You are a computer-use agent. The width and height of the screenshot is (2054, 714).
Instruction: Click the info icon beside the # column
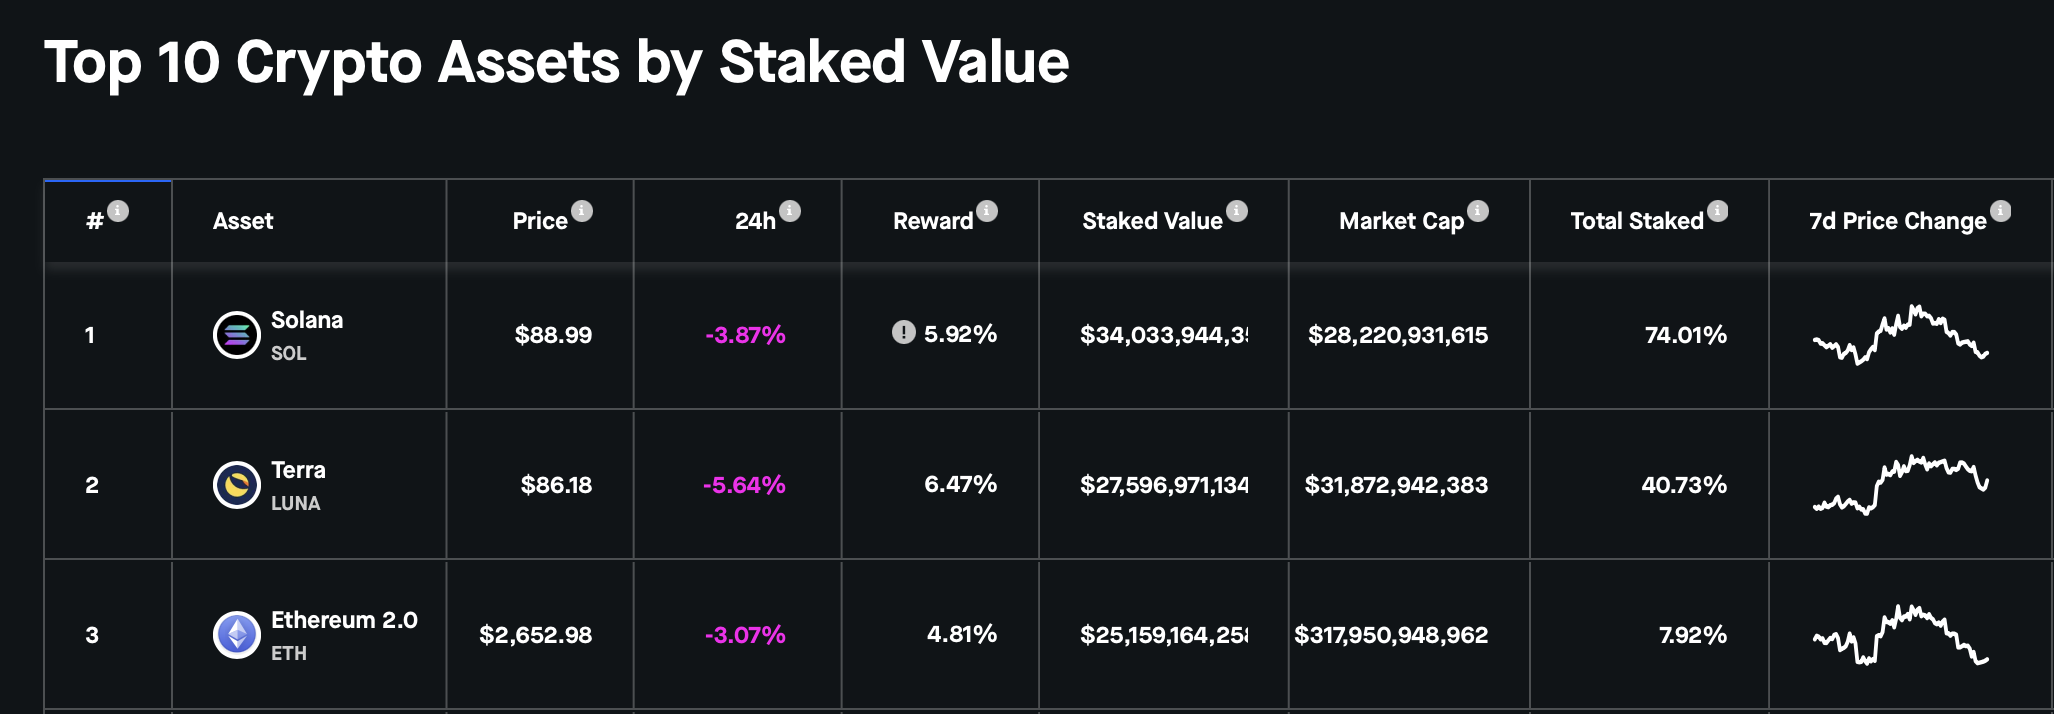[118, 211]
